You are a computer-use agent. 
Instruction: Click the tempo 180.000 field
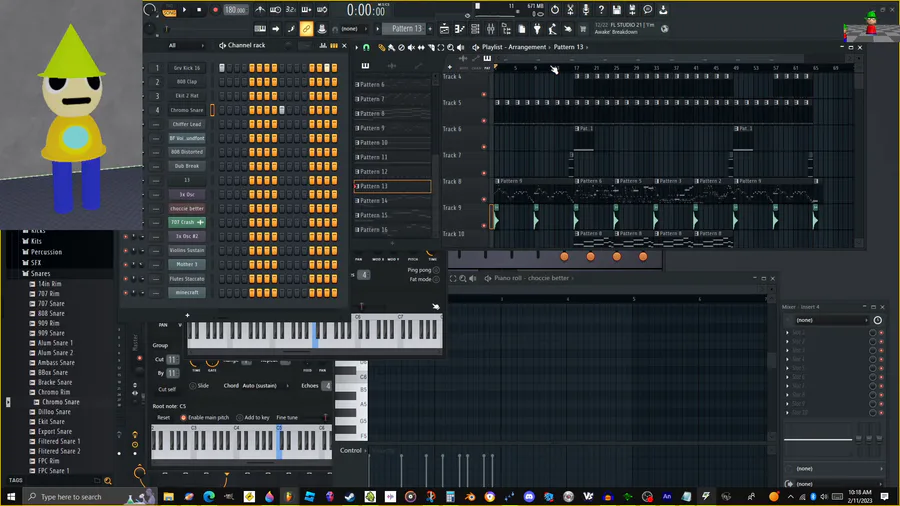click(x=235, y=10)
